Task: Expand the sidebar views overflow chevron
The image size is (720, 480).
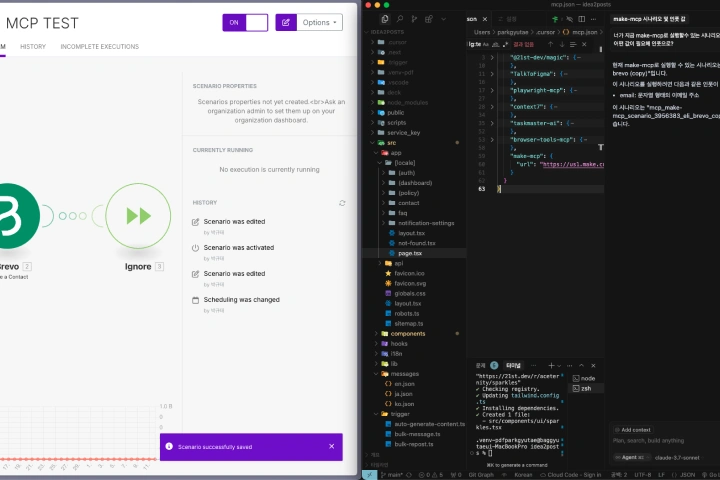Action: tap(444, 19)
